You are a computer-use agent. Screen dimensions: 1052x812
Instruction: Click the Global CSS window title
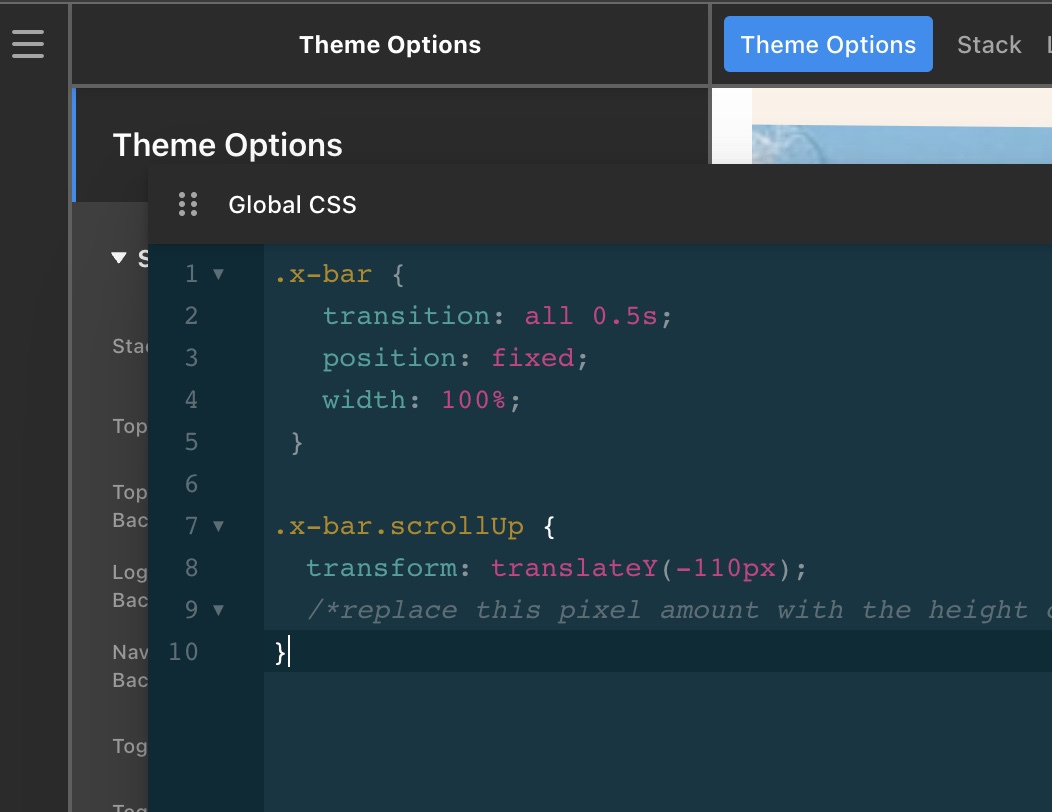(x=292, y=205)
